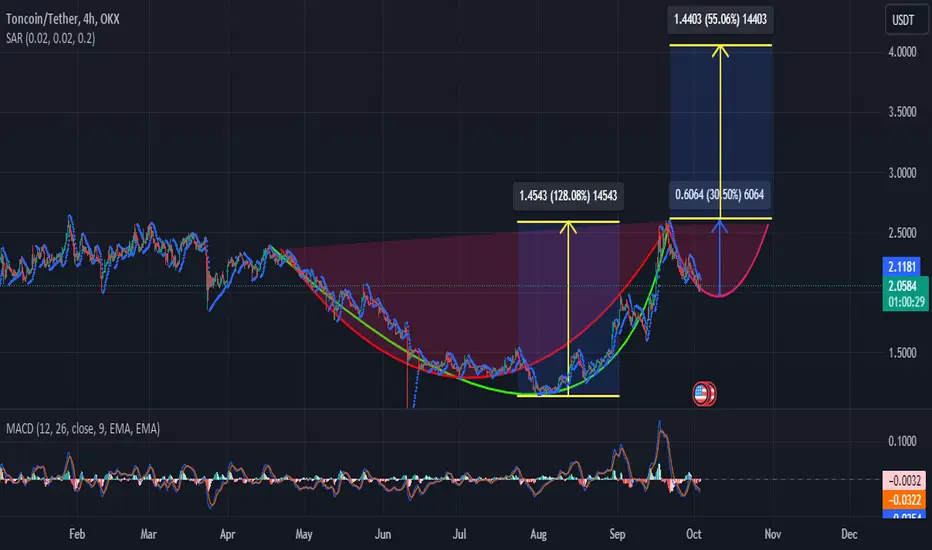Click the Mar label on time axis
Screen dimensions: 932x550
149,534
